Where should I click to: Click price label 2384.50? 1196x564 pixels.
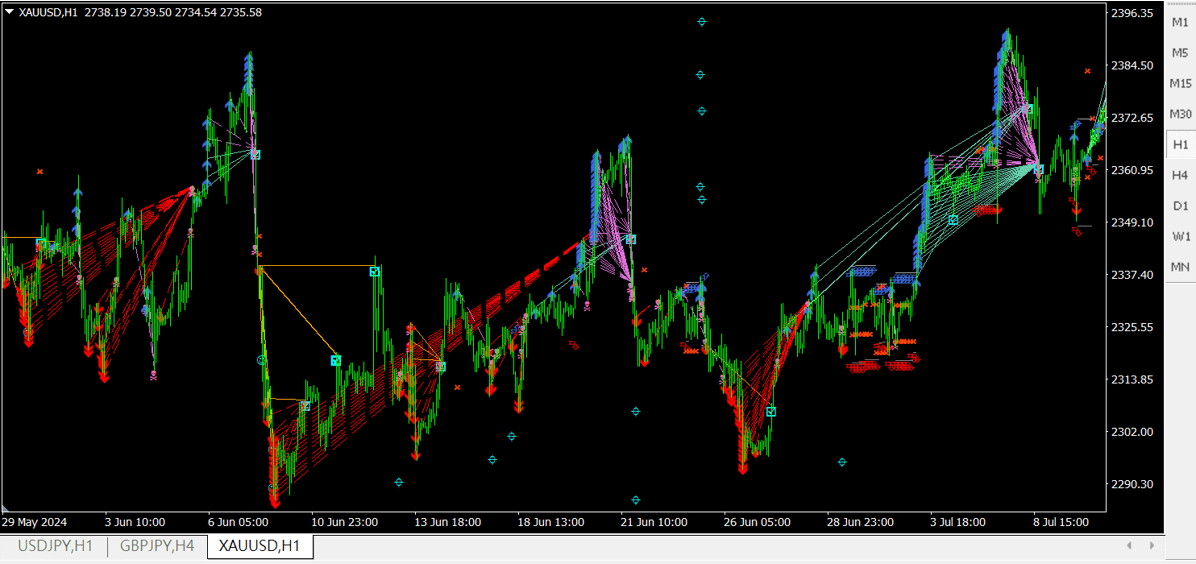[1131, 65]
